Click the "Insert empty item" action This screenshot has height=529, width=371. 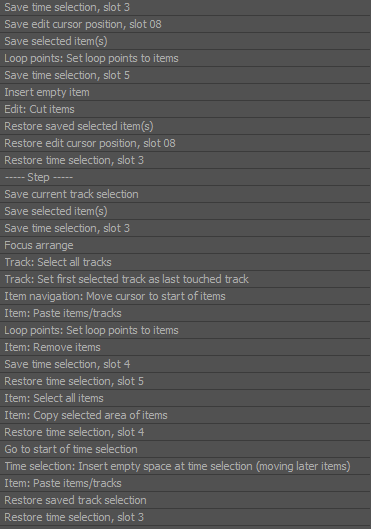click(185, 92)
